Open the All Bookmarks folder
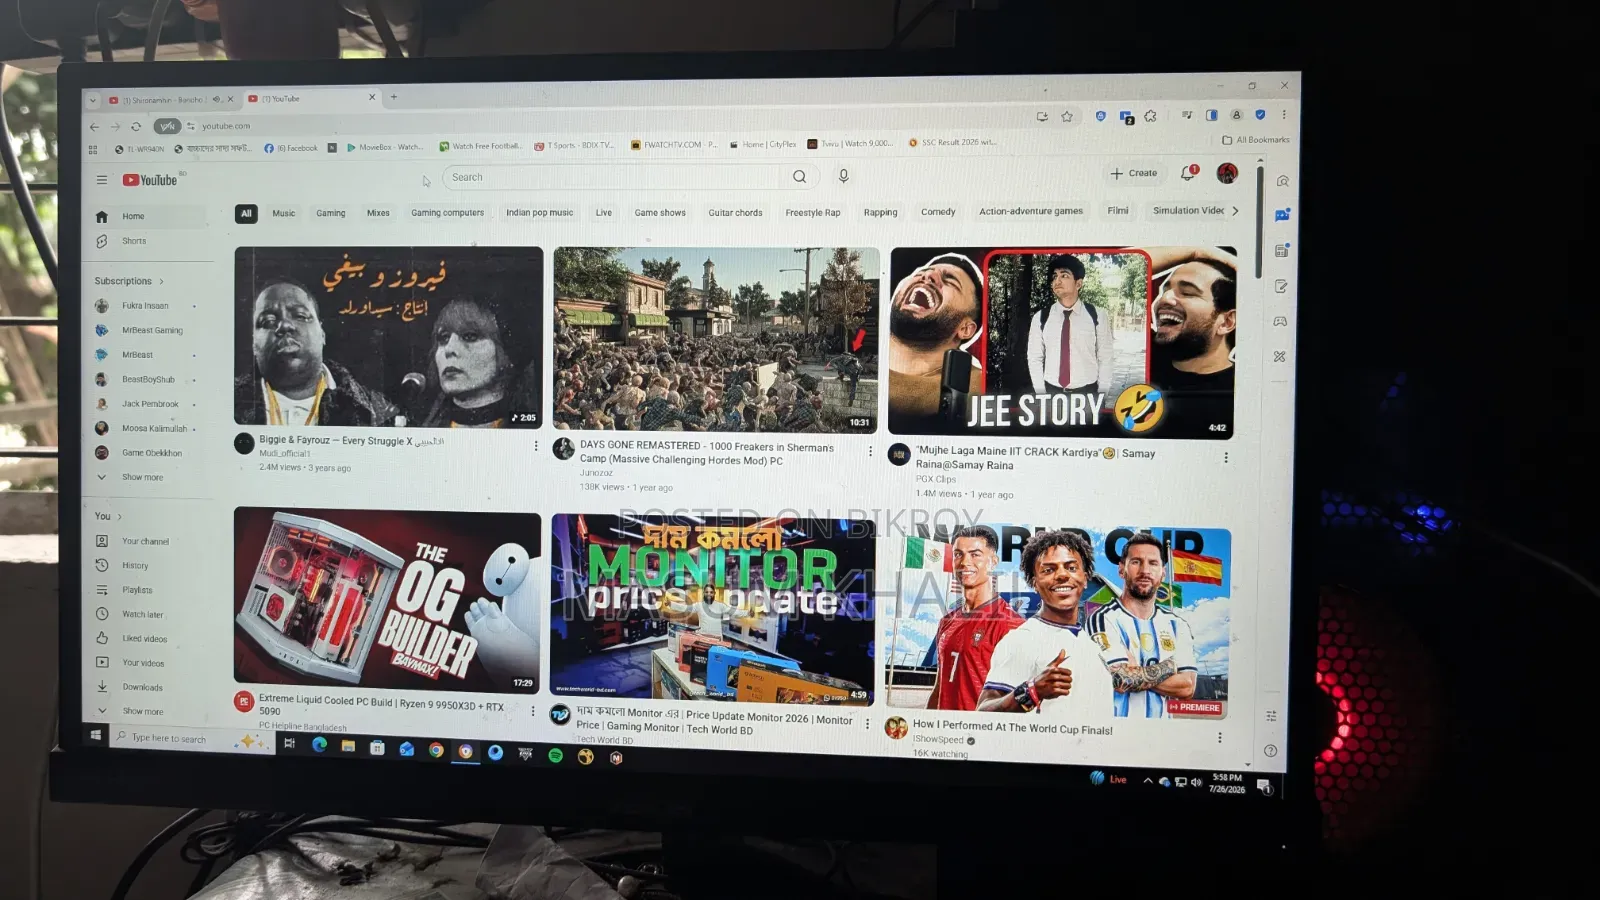1600x900 pixels. (1256, 140)
